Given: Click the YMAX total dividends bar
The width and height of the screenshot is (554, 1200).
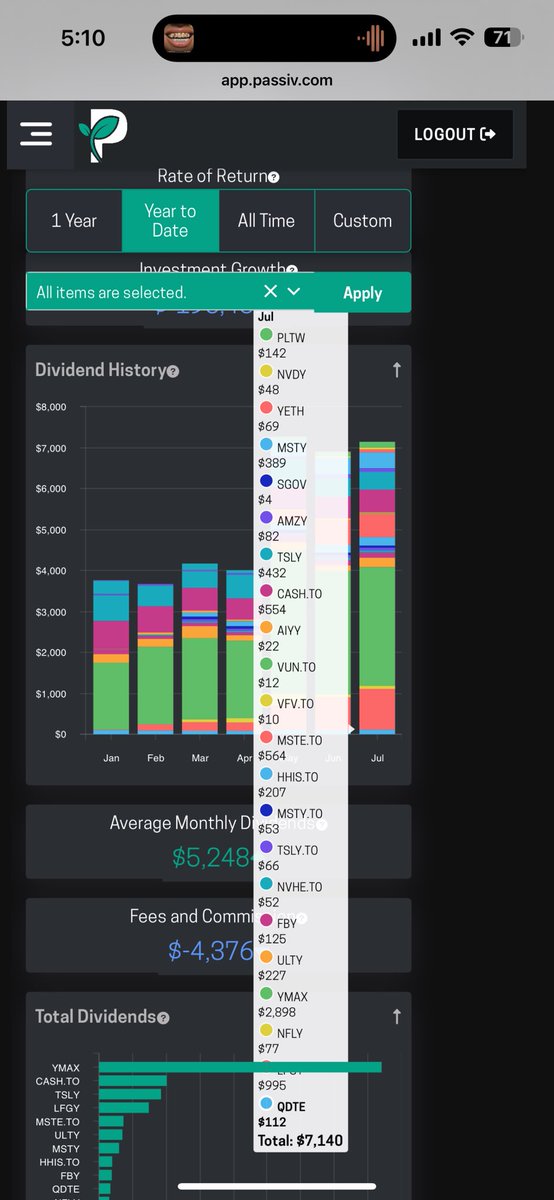Looking at the screenshot, I should coord(240,1068).
